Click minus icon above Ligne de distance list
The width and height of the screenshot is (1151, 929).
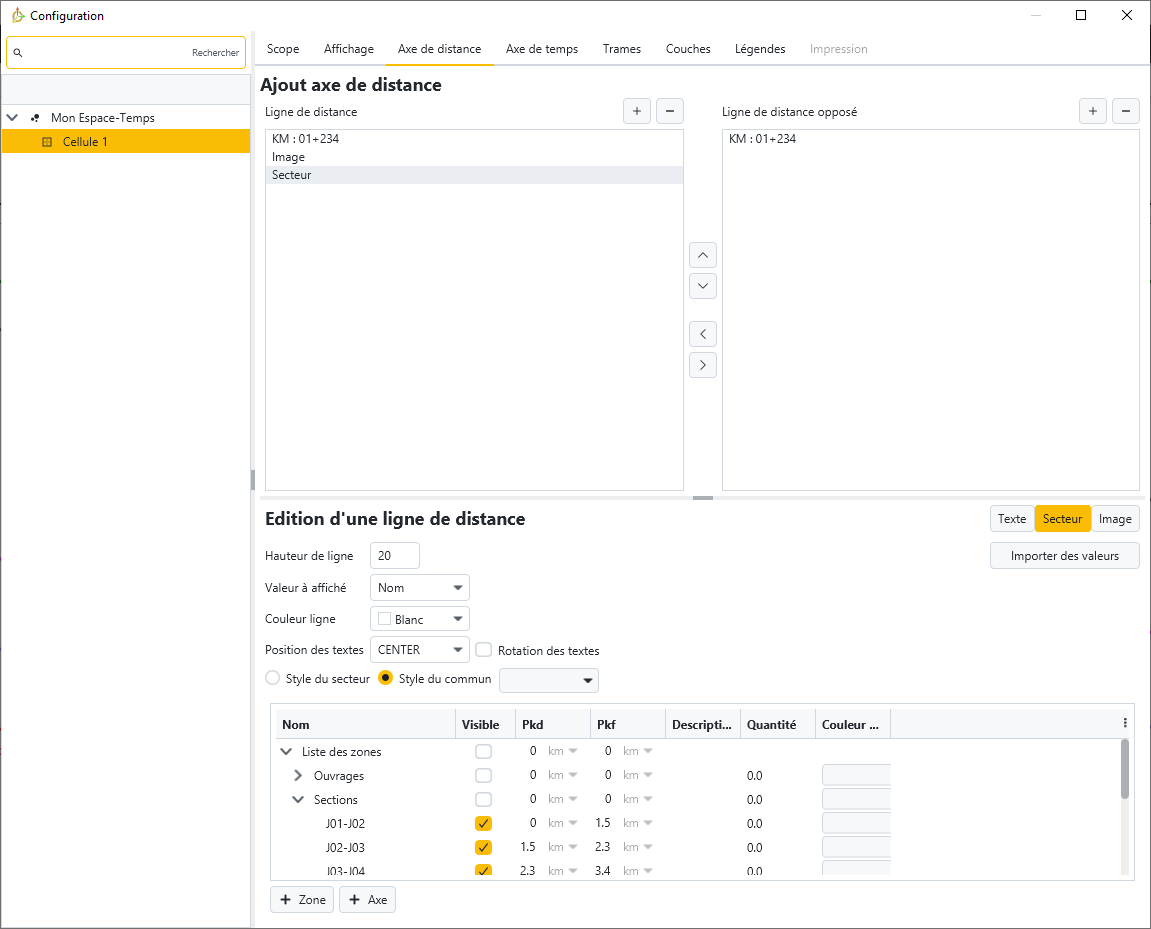[x=670, y=111]
